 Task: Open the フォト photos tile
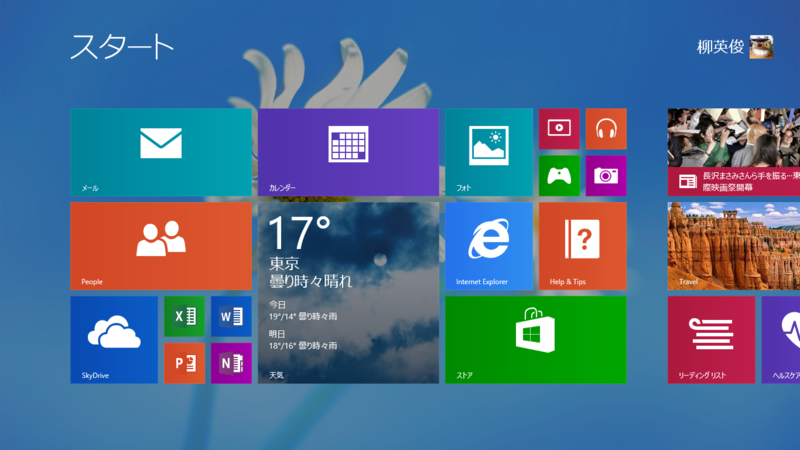[x=489, y=152]
